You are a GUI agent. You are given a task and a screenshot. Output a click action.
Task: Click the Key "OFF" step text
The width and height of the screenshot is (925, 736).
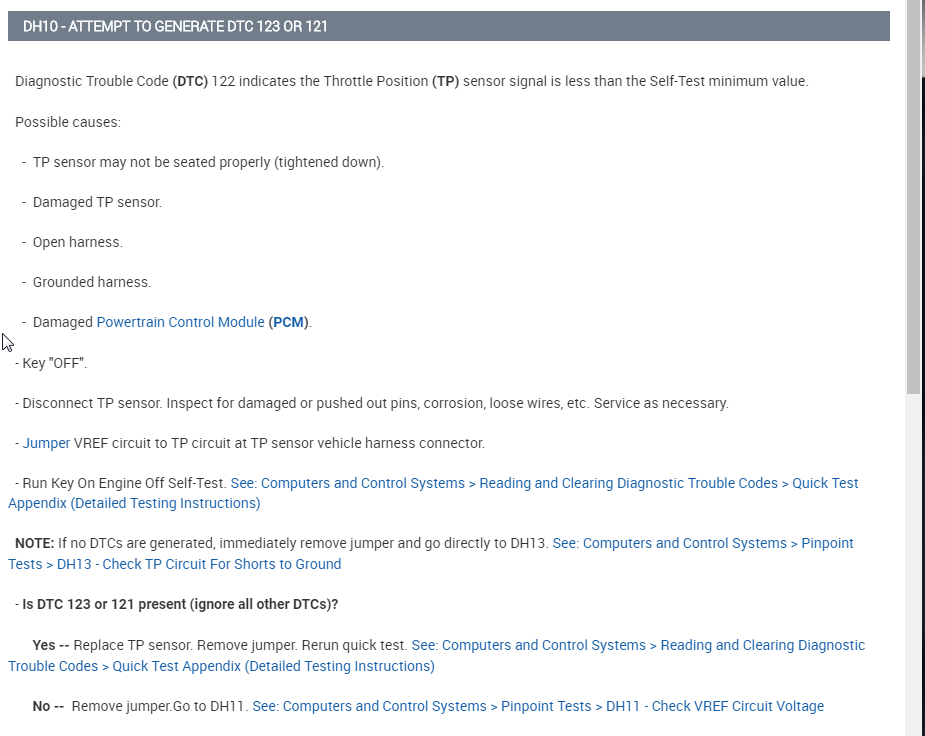[55, 363]
